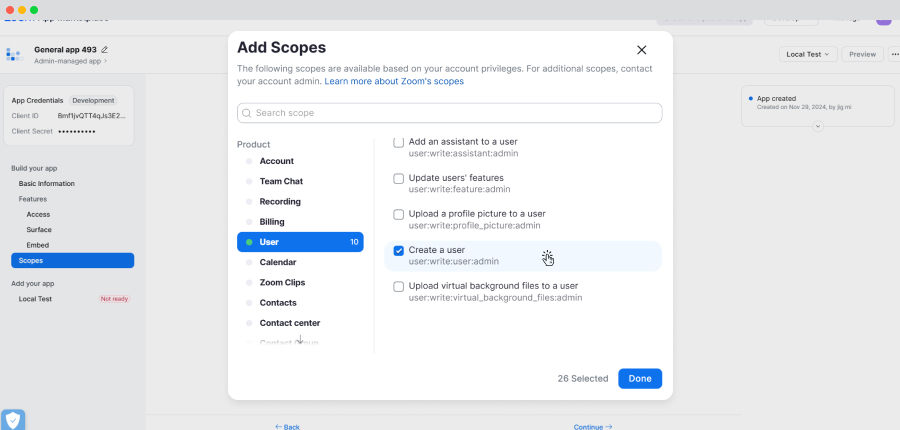Select the Recording product category
The height and width of the screenshot is (430, 900).
click(x=300, y=202)
